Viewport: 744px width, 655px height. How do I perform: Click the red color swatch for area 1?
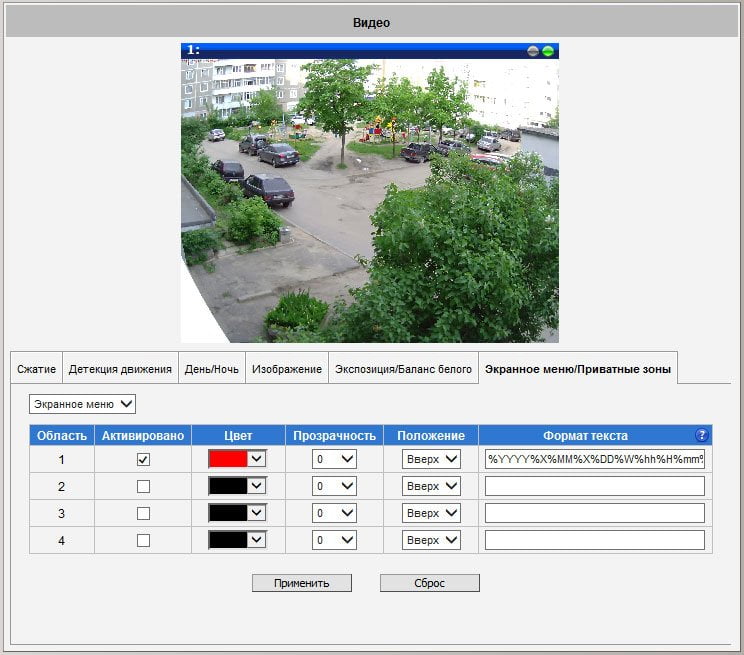pyautogui.click(x=228, y=459)
